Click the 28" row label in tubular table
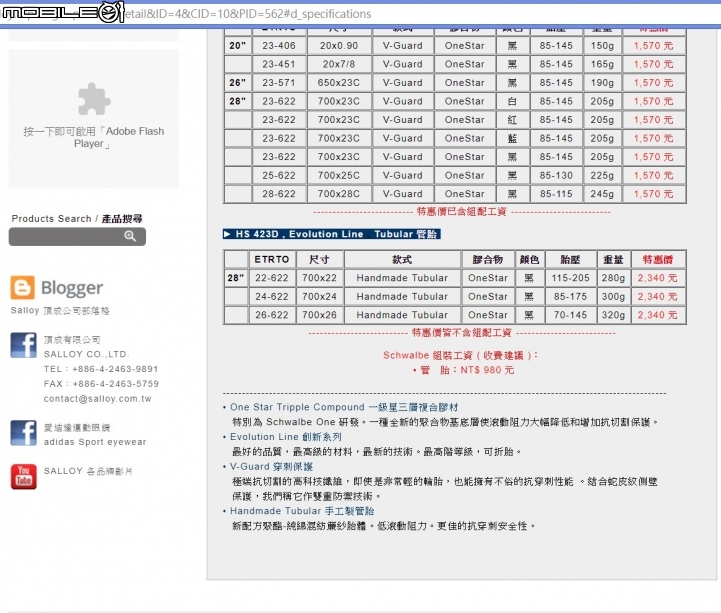 236,278
